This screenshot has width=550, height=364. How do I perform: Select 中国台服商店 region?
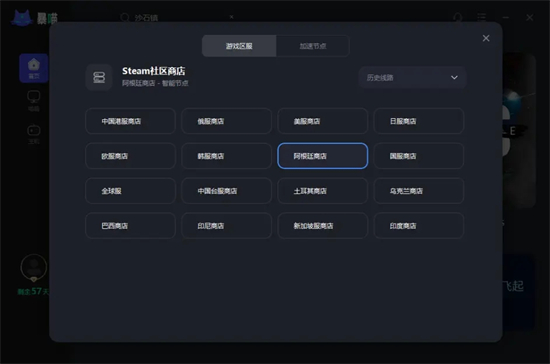coord(227,191)
